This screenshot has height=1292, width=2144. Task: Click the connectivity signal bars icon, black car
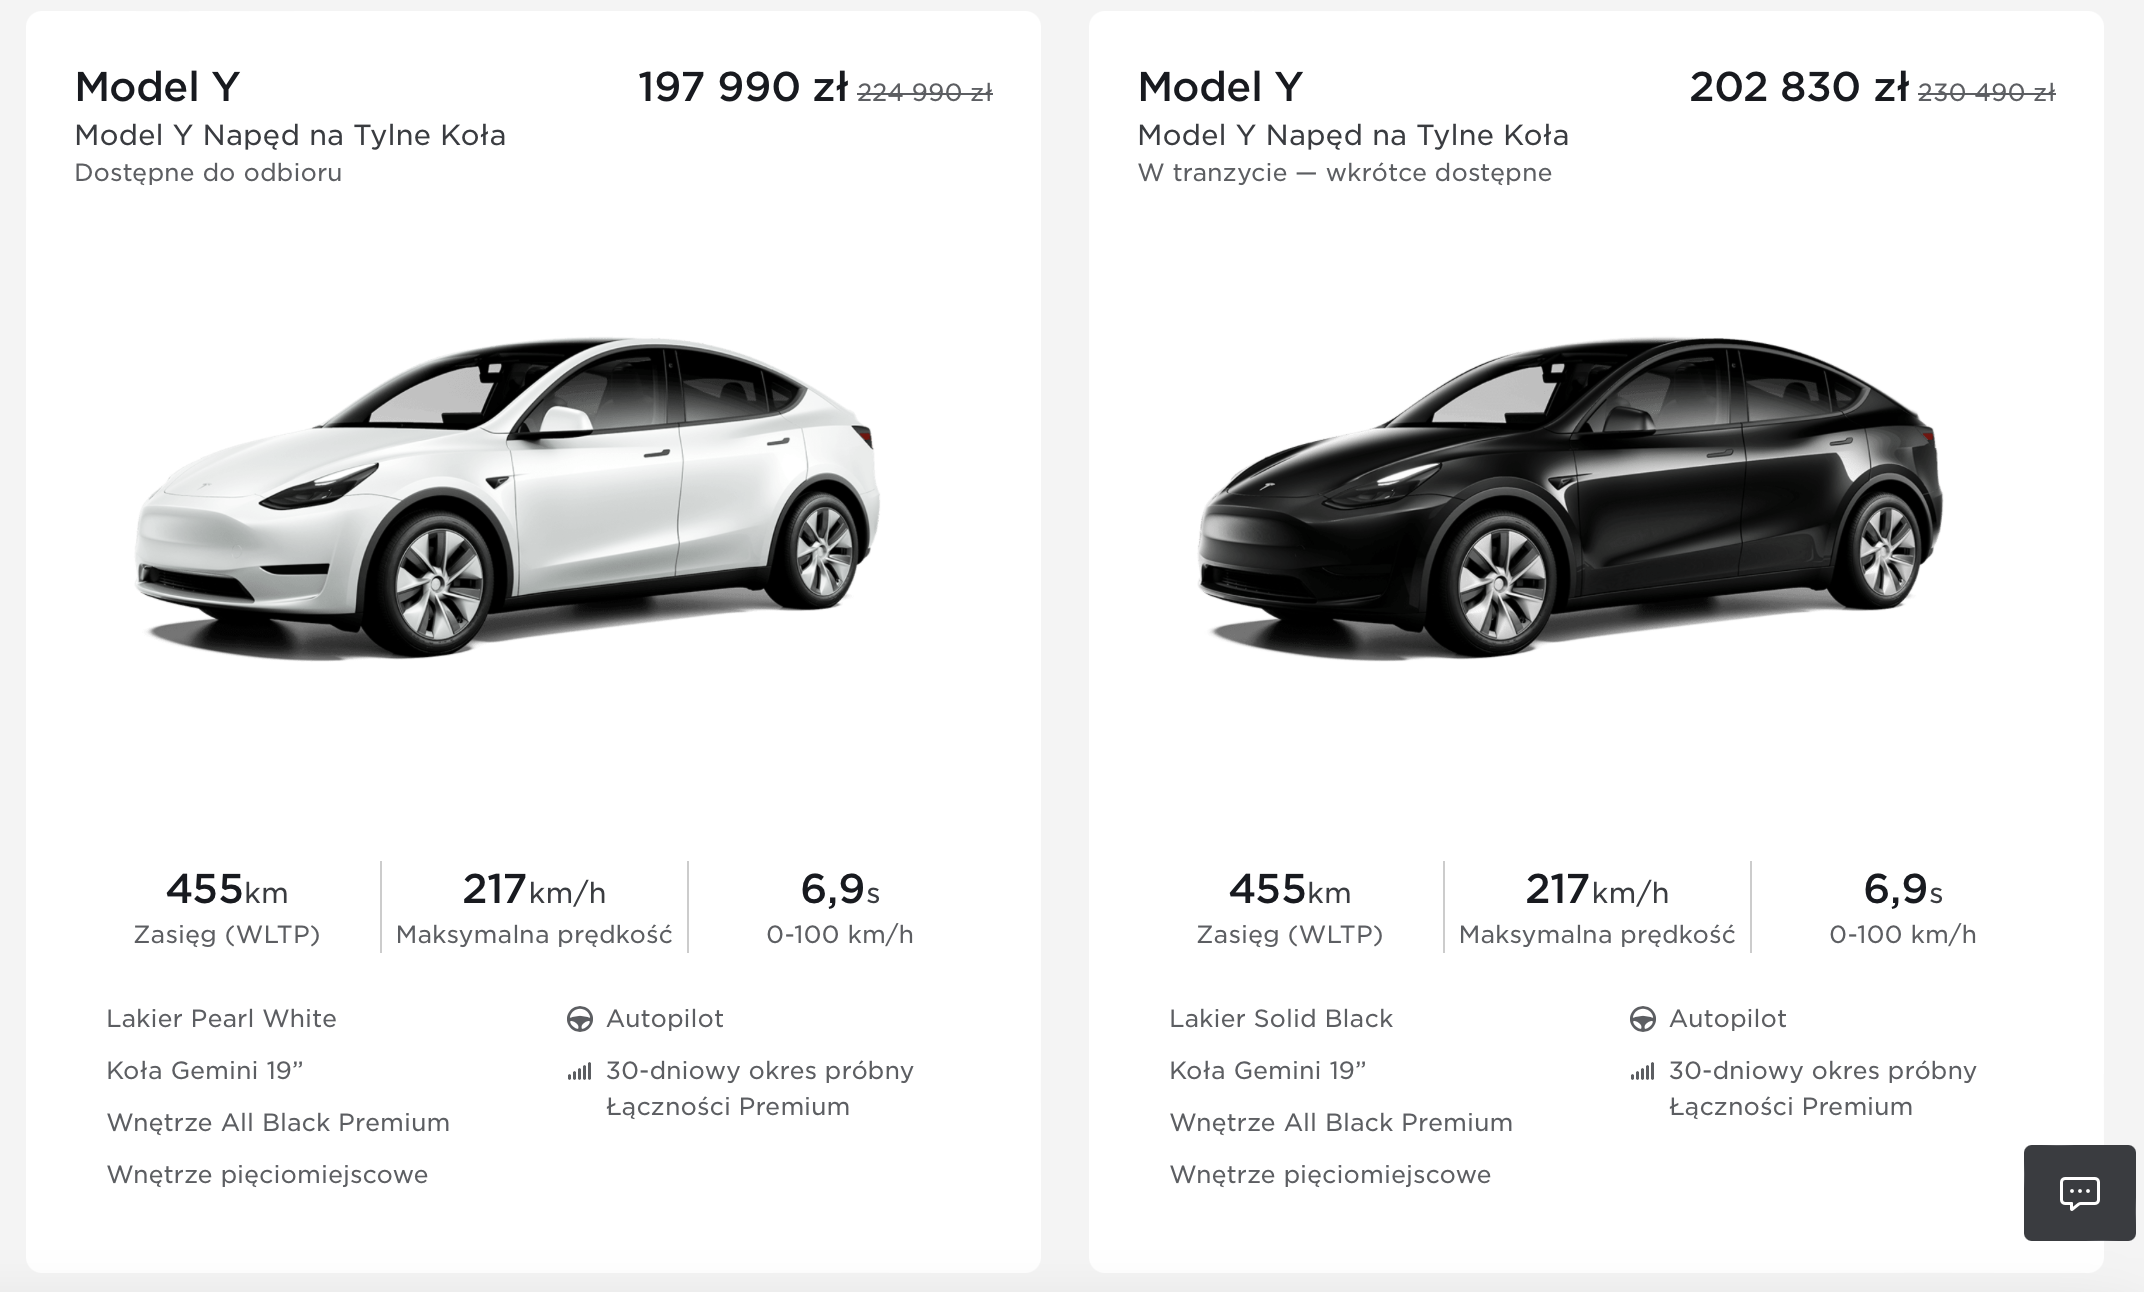tap(1642, 1072)
